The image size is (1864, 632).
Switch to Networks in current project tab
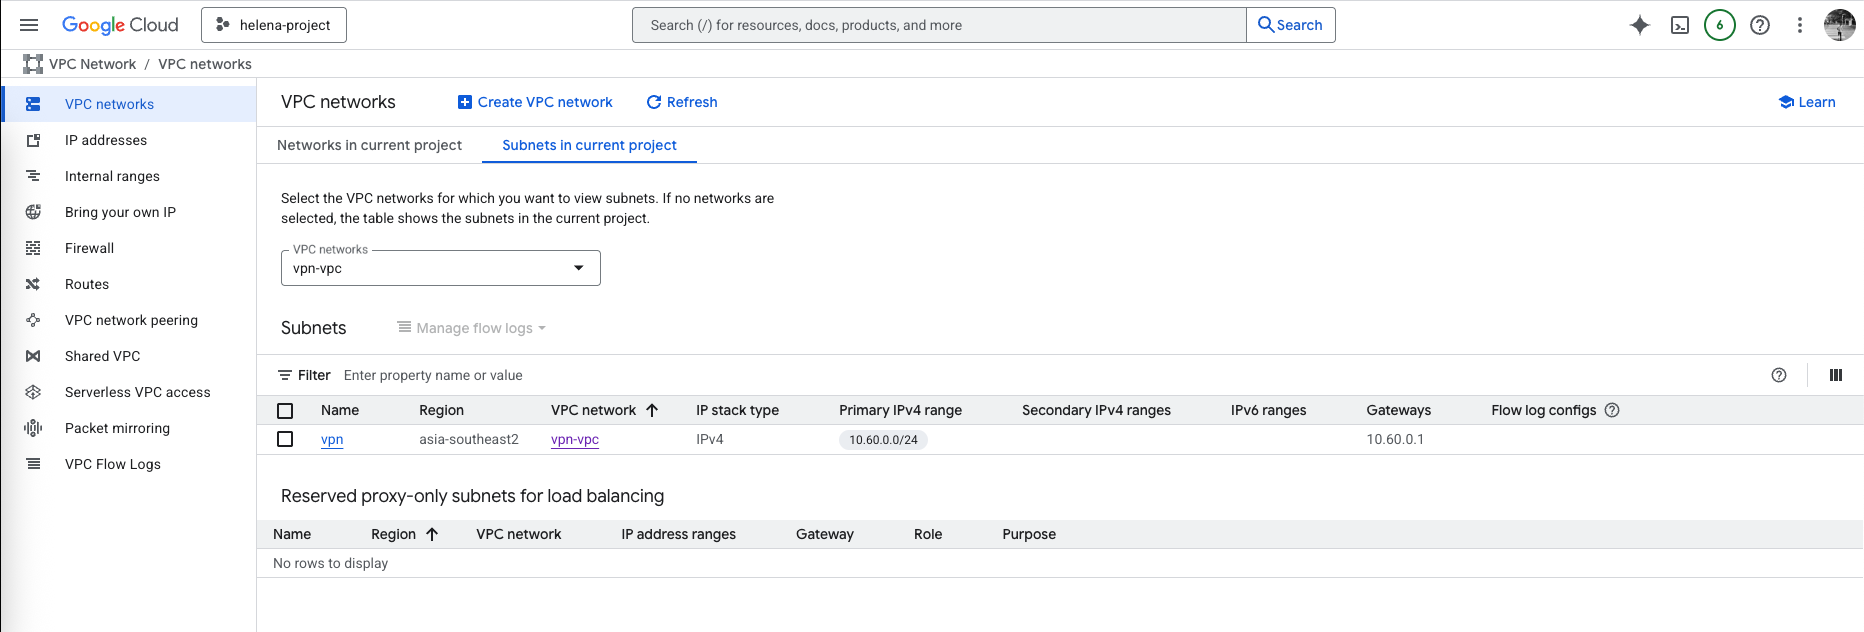click(369, 145)
